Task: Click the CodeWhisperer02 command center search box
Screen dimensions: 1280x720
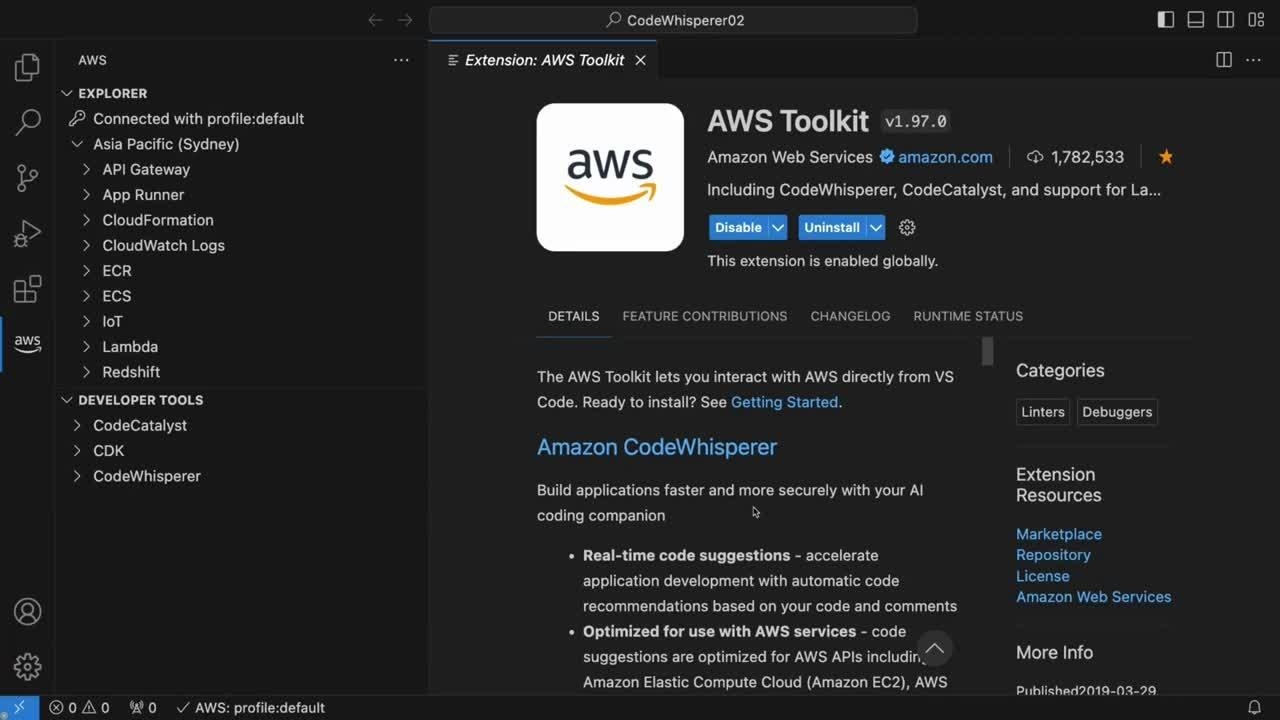Action: 673,20
